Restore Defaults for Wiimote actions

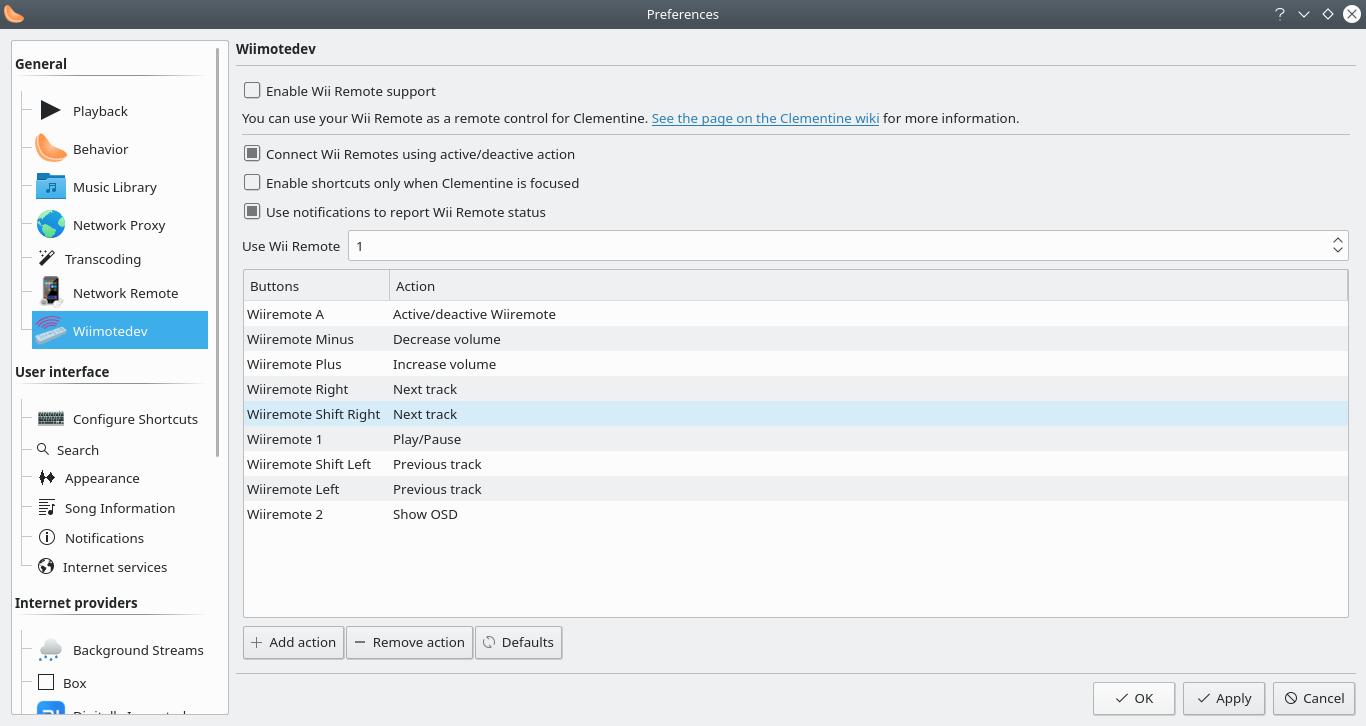[518, 642]
